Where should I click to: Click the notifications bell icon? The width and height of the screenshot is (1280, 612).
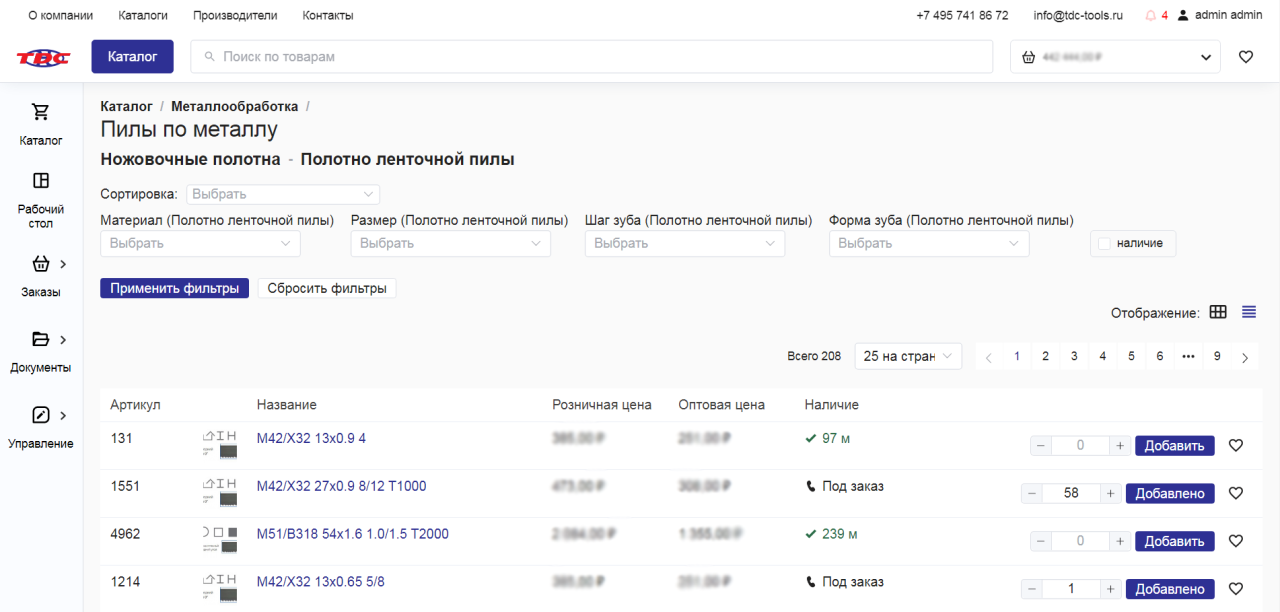pos(1150,16)
